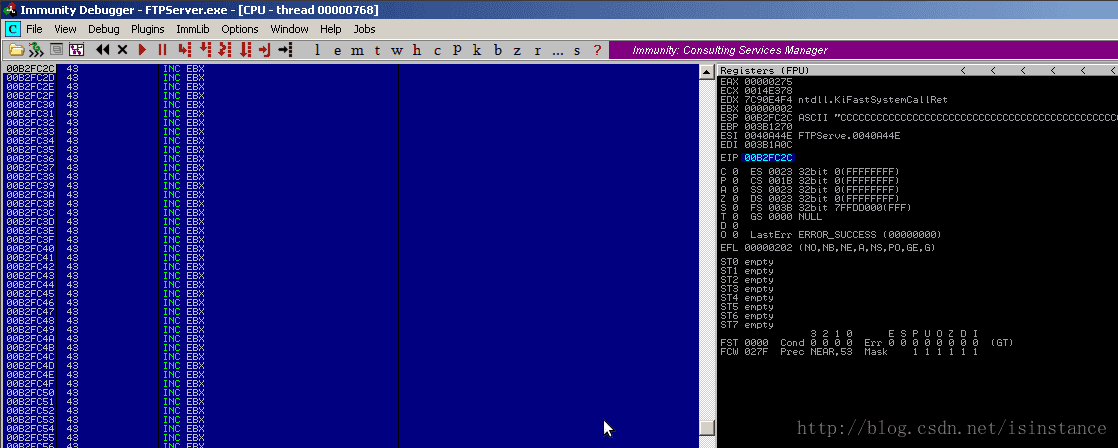Select the EAX 00000275 register value
The height and width of the screenshot is (448, 1118).
(768, 82)
